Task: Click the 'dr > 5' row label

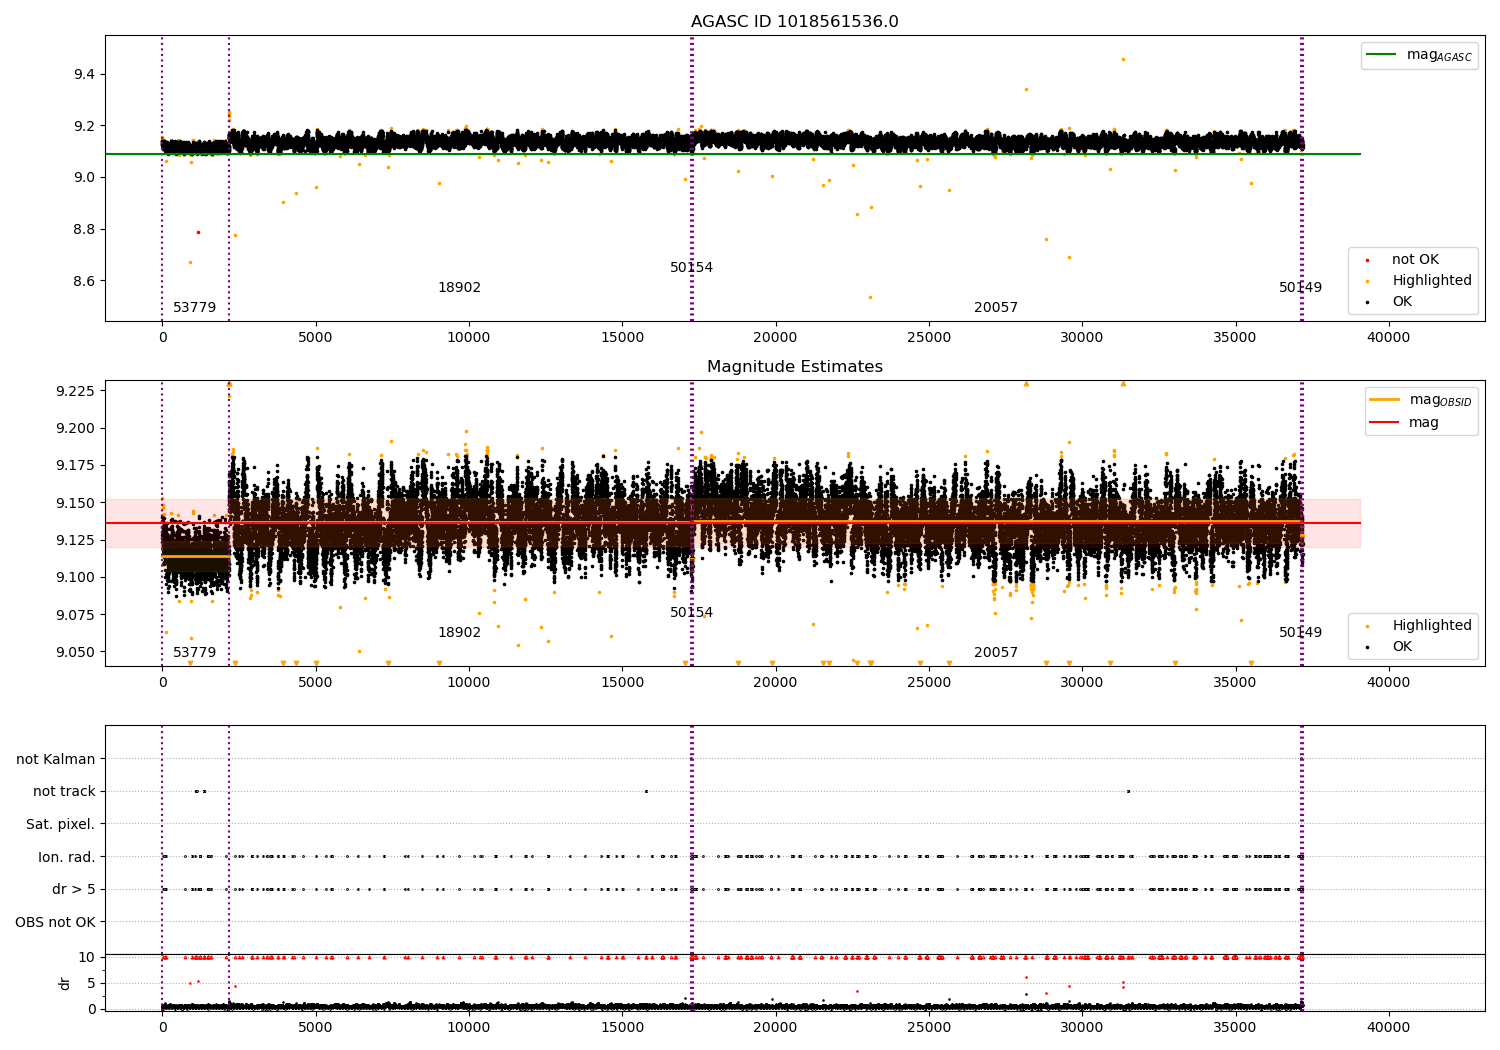Action: point(74,890)
